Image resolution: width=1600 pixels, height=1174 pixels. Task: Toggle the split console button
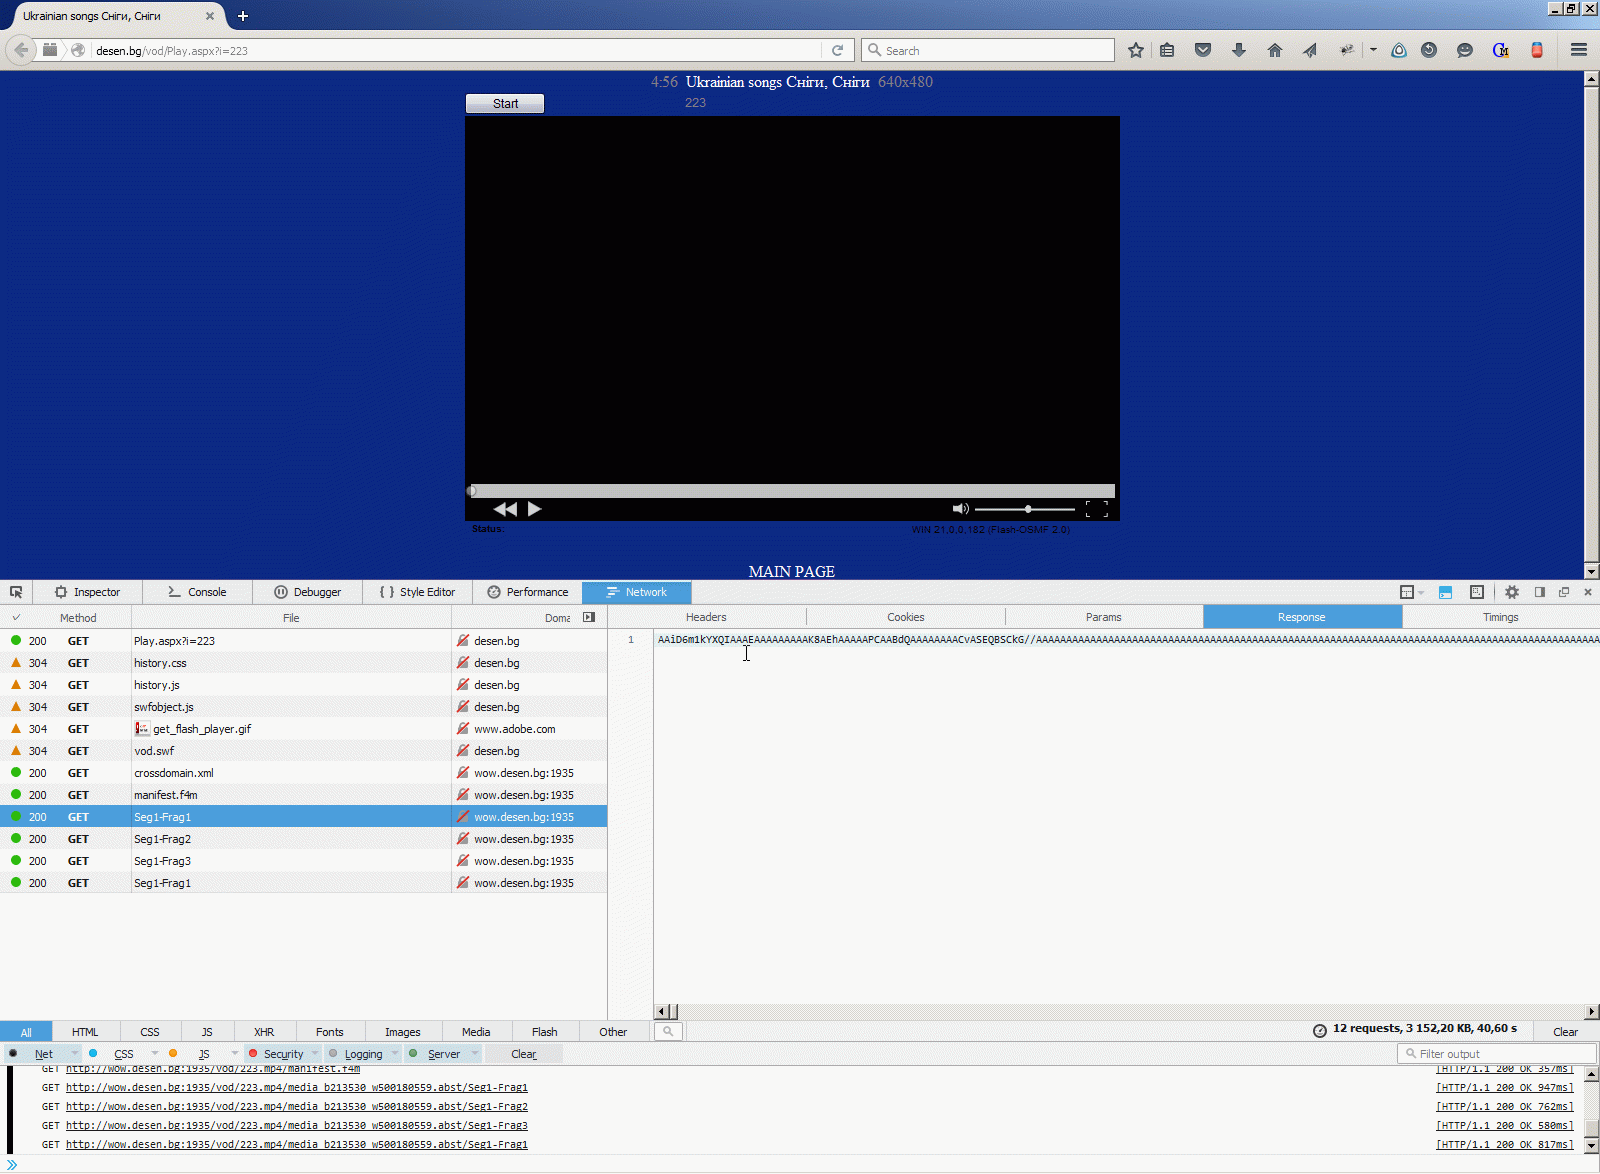(x=1445, y=592)
